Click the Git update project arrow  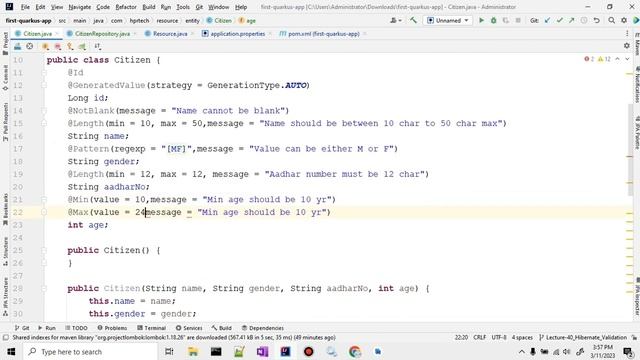(547, 20)
